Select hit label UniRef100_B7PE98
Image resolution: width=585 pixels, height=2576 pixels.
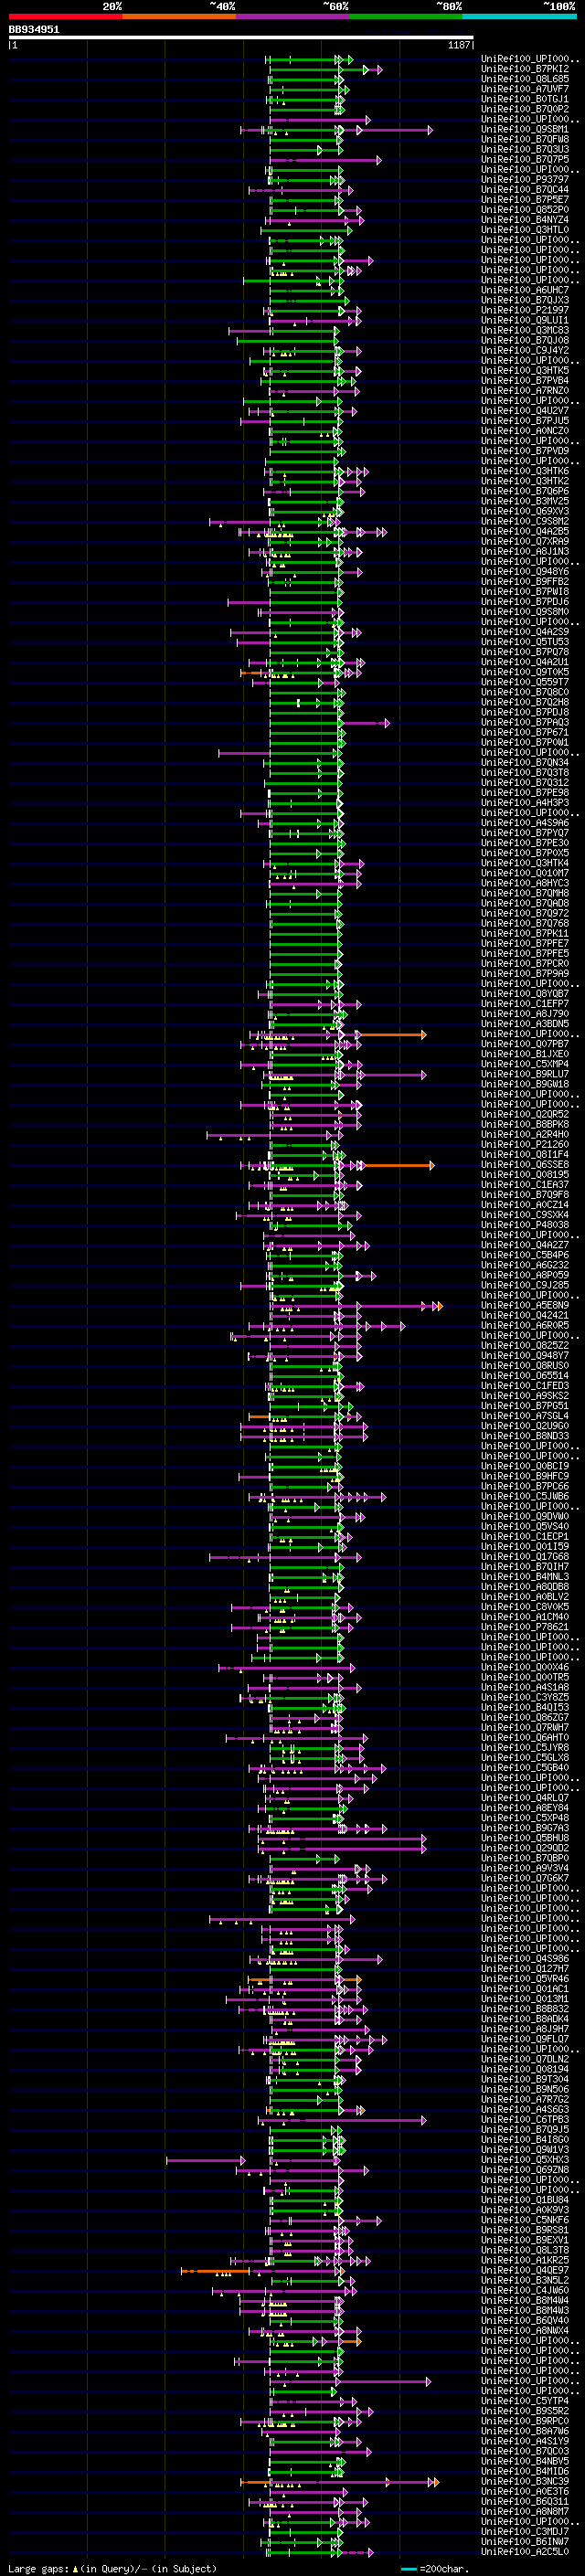525,793
